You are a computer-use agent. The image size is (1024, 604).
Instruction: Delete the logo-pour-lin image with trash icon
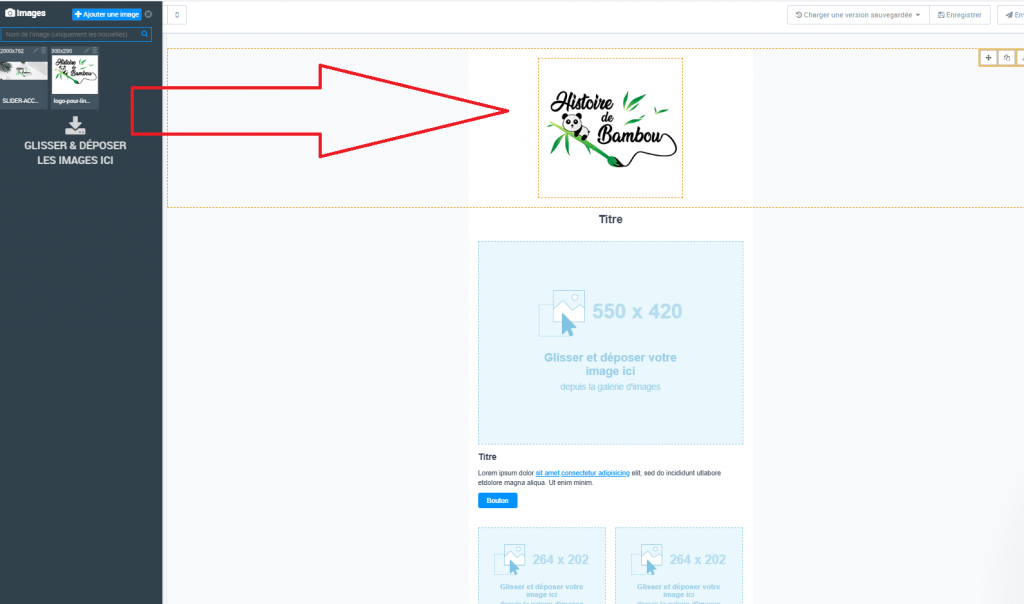click(x=95, y=50)
